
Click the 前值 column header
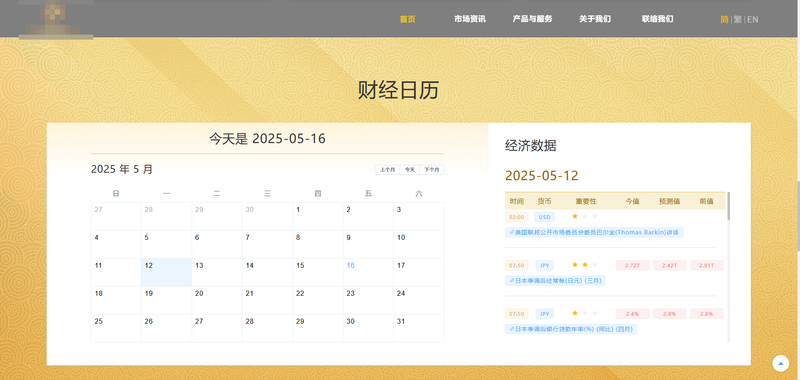706,201
